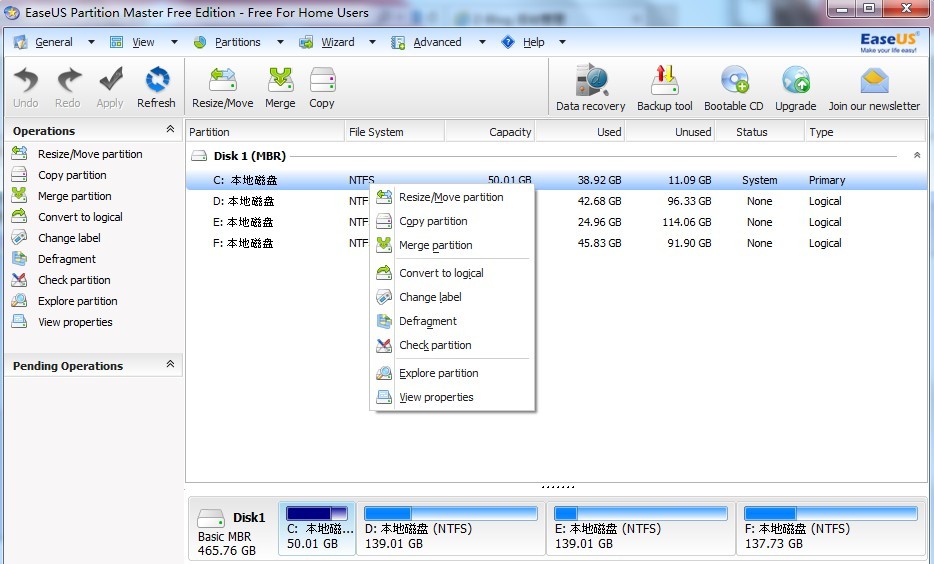Select Explore partition in context menu
The width and height of the screenshot is (934, 564).
point(452,373)
